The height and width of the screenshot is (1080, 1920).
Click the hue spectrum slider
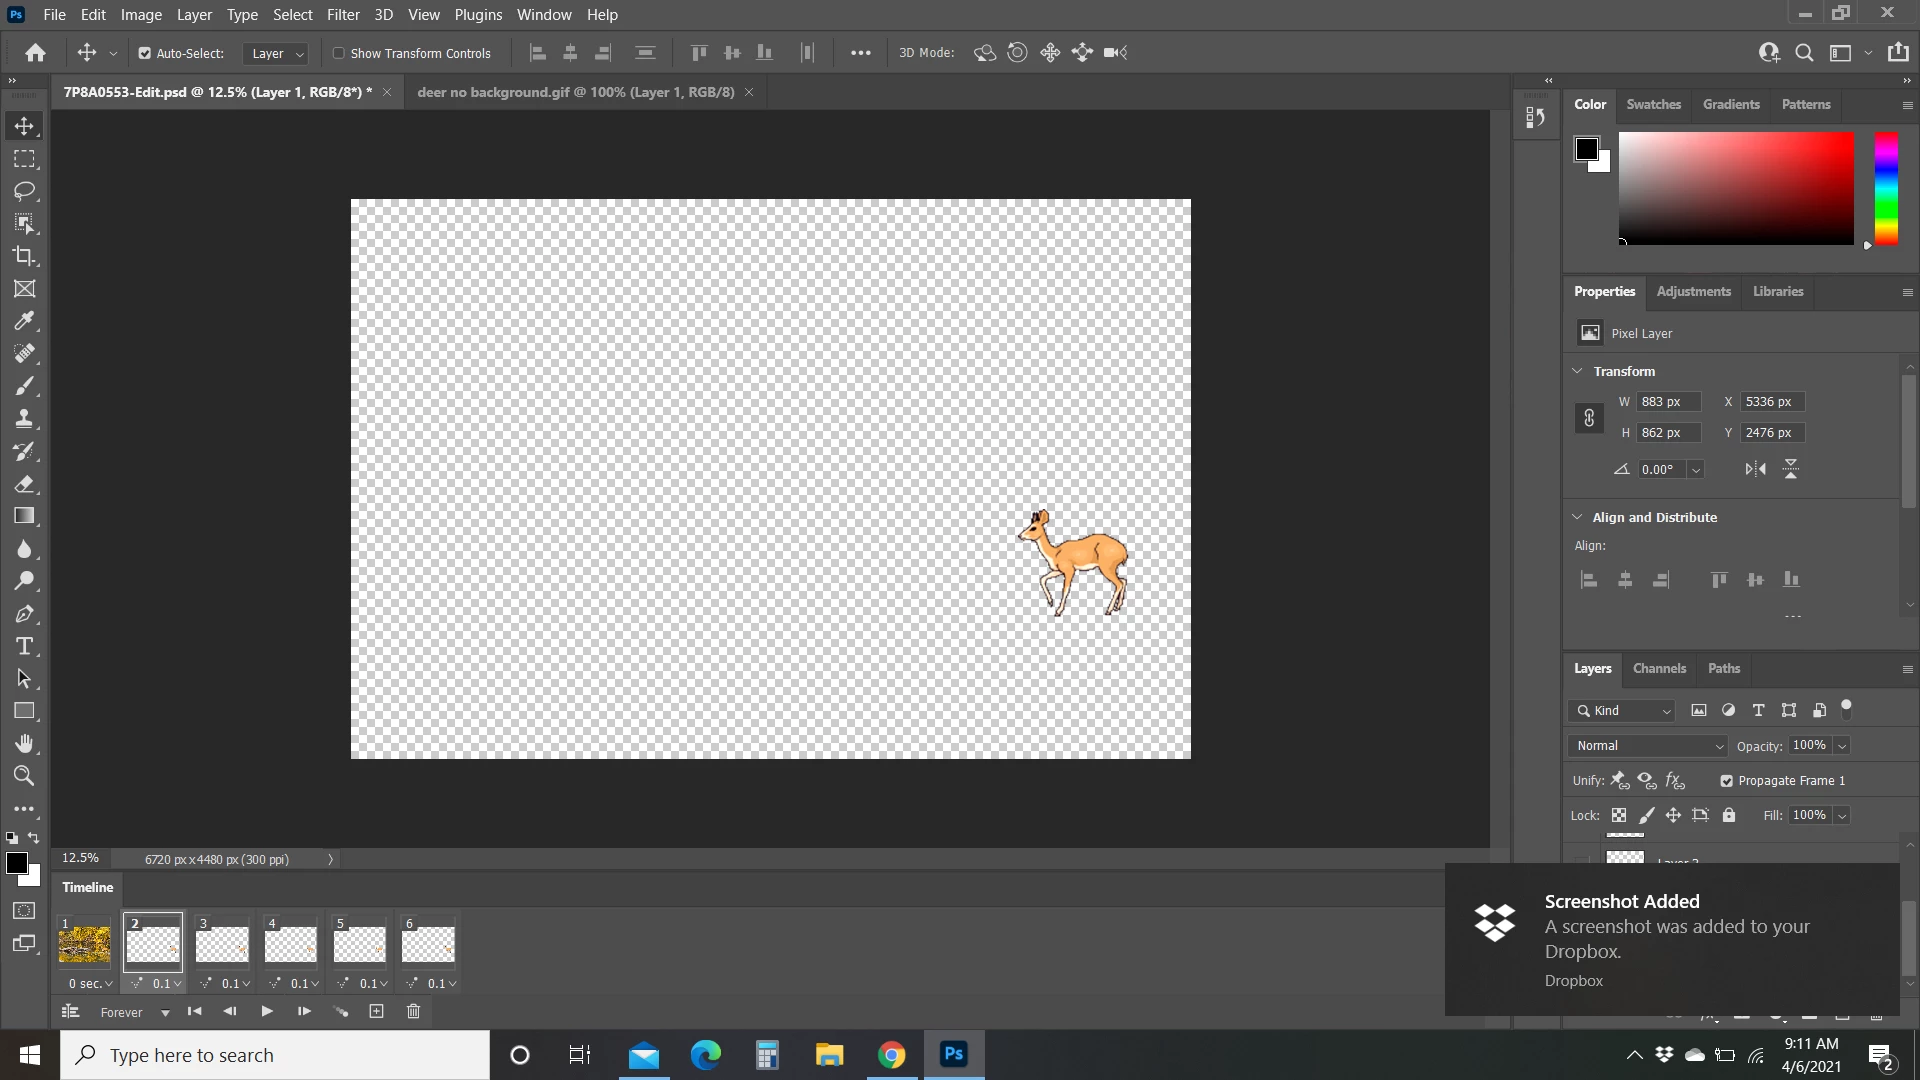(x=1886, y=188)
